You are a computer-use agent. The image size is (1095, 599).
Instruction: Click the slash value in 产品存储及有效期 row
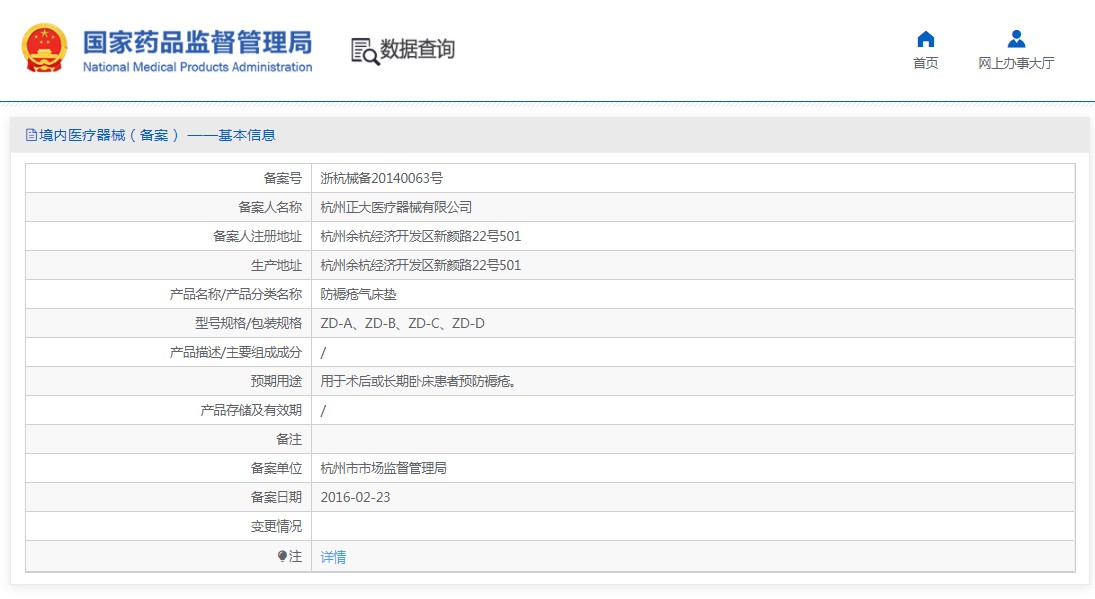click(323, 411)
